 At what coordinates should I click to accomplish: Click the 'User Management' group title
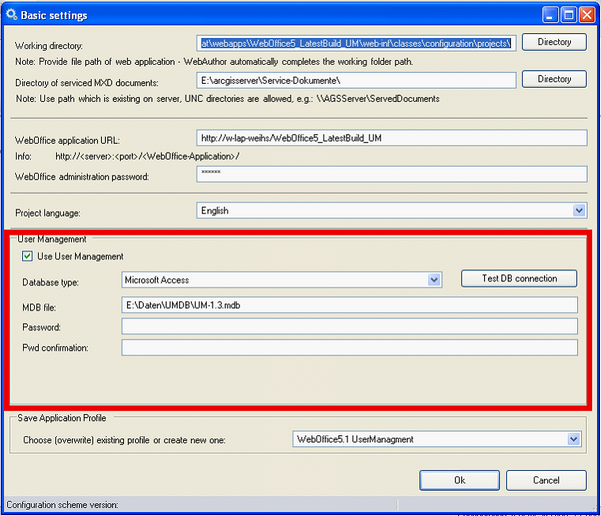[x=52, y=239]
